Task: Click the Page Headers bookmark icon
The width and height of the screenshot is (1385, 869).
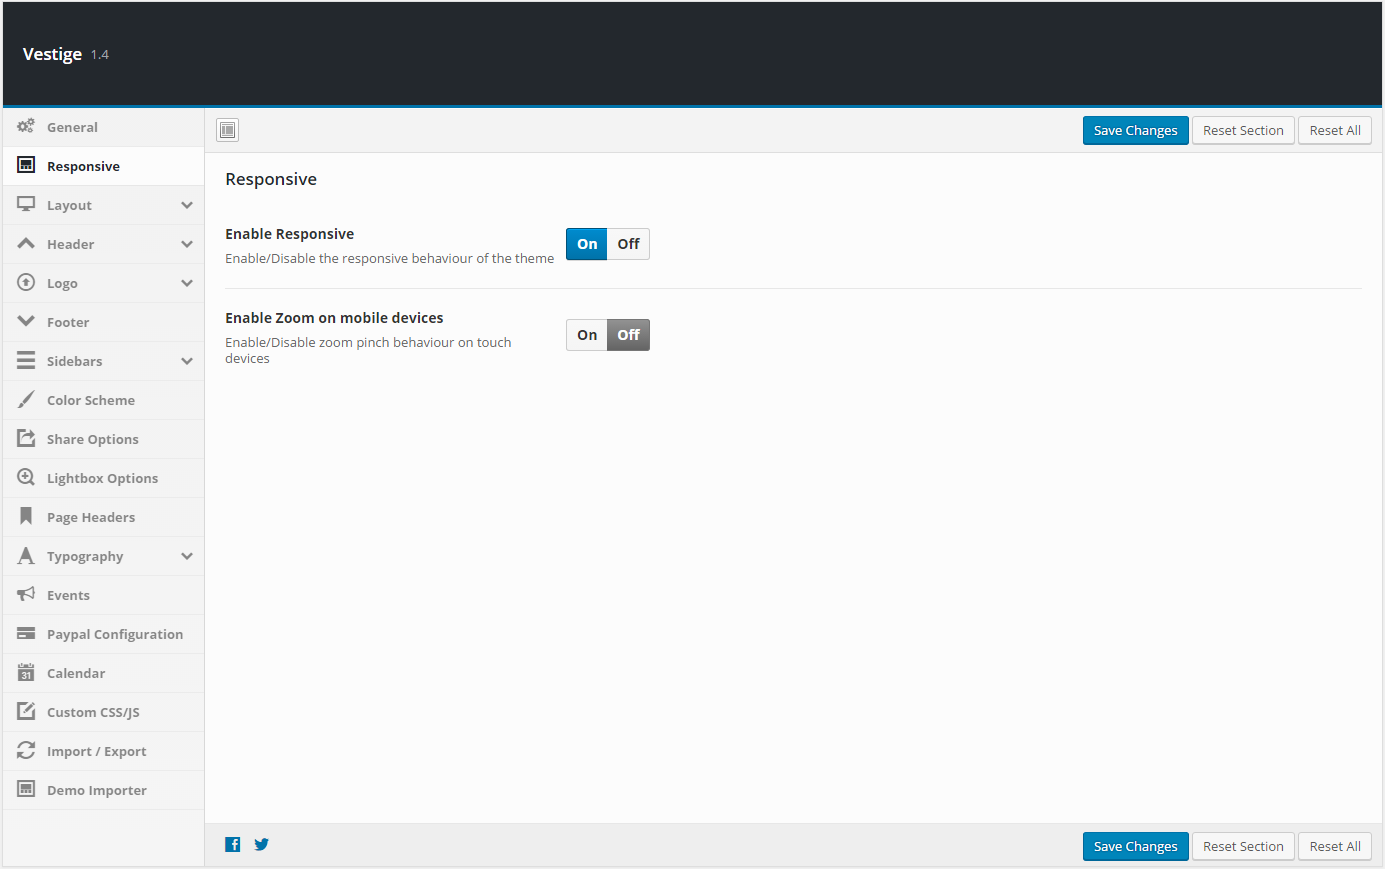Action: click(x=26, y=517)
